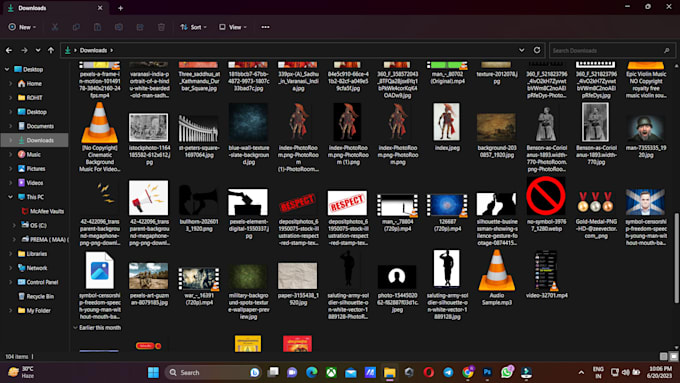Select the blue-wall-texture image file
Viewport: 680px width, 383px height.
coord(248,134)
